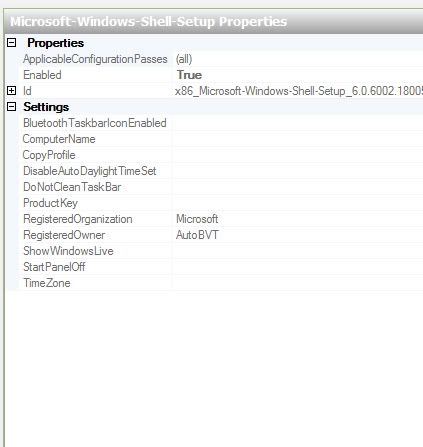Collapse the Settings category
This screenshot has height=447, width=423.
tap(12, 107)
